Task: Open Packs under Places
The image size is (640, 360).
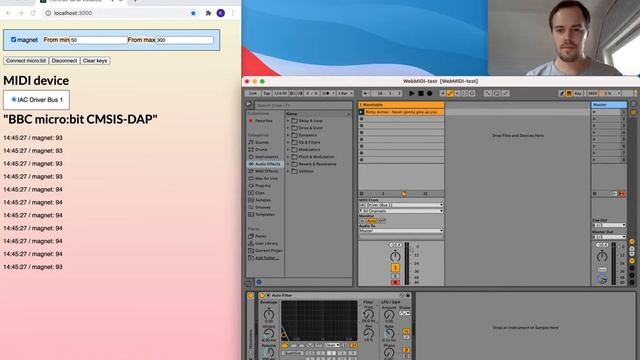Action: [260, 236]
